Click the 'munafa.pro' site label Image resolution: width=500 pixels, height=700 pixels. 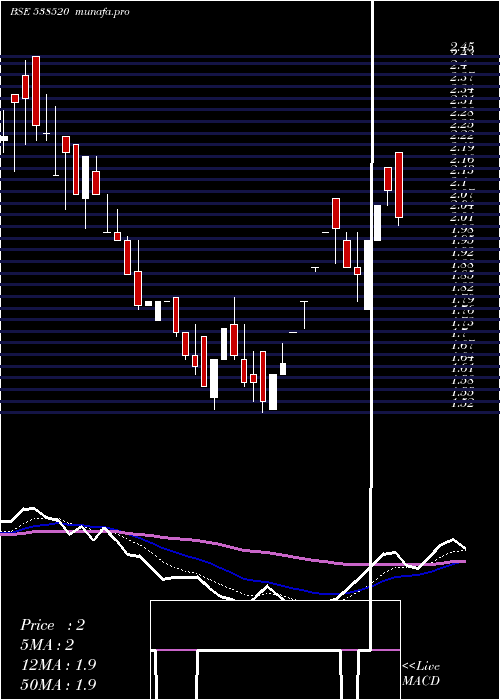tap(103, 12)
